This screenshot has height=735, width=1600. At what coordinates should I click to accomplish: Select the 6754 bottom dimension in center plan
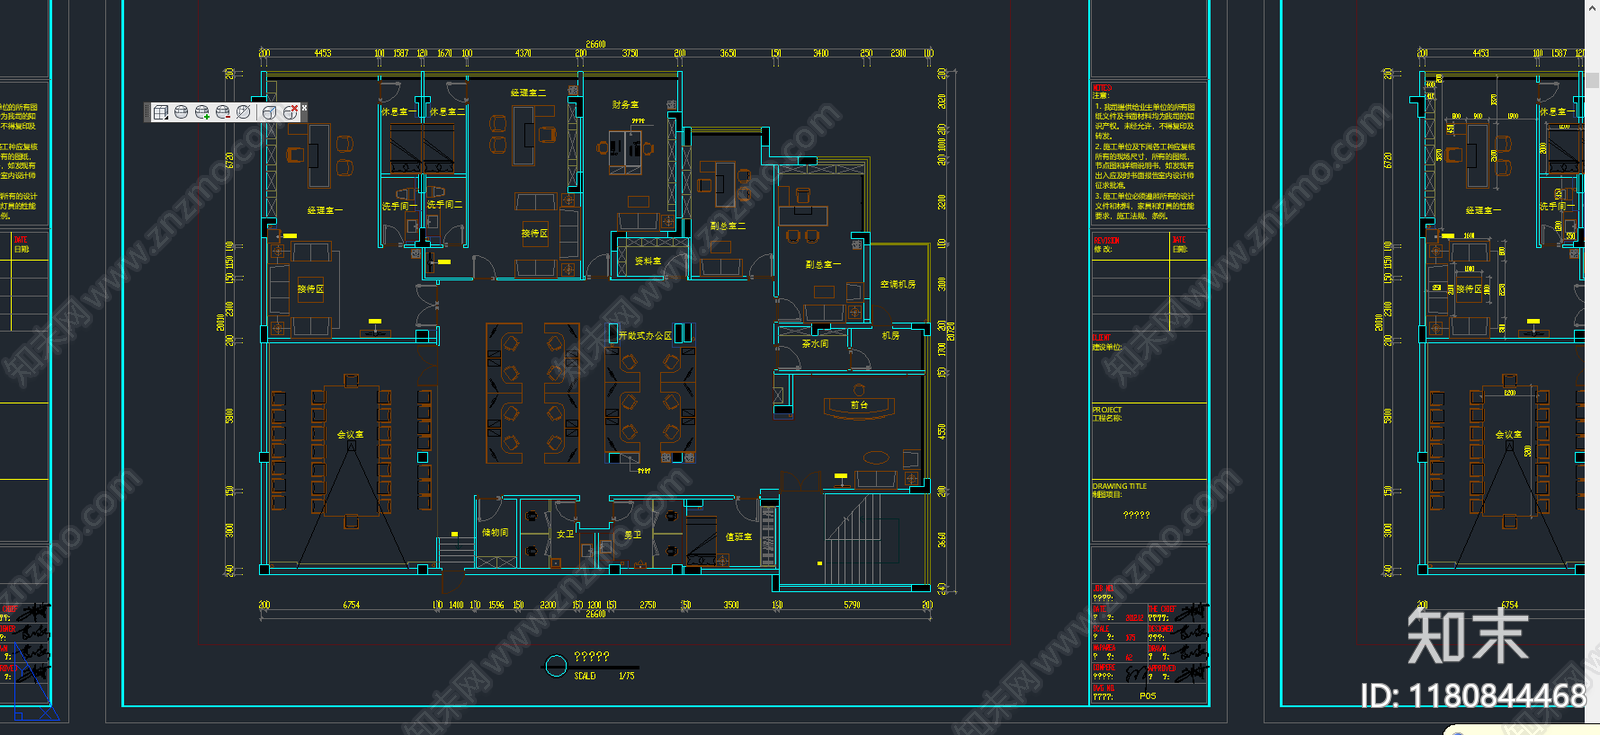pos(351,605)
